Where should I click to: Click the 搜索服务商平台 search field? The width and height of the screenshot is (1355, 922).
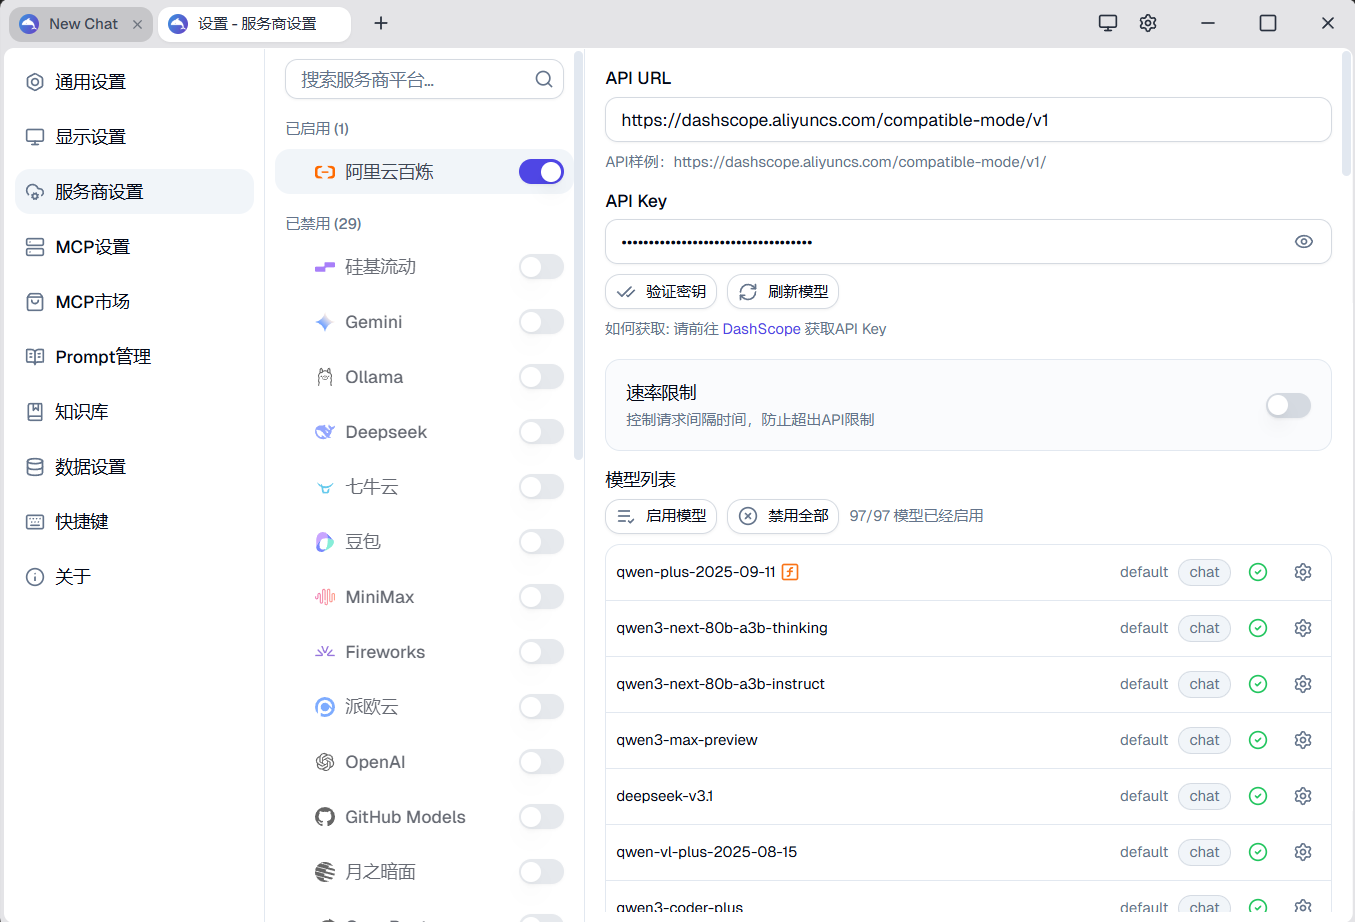(410, 79)
